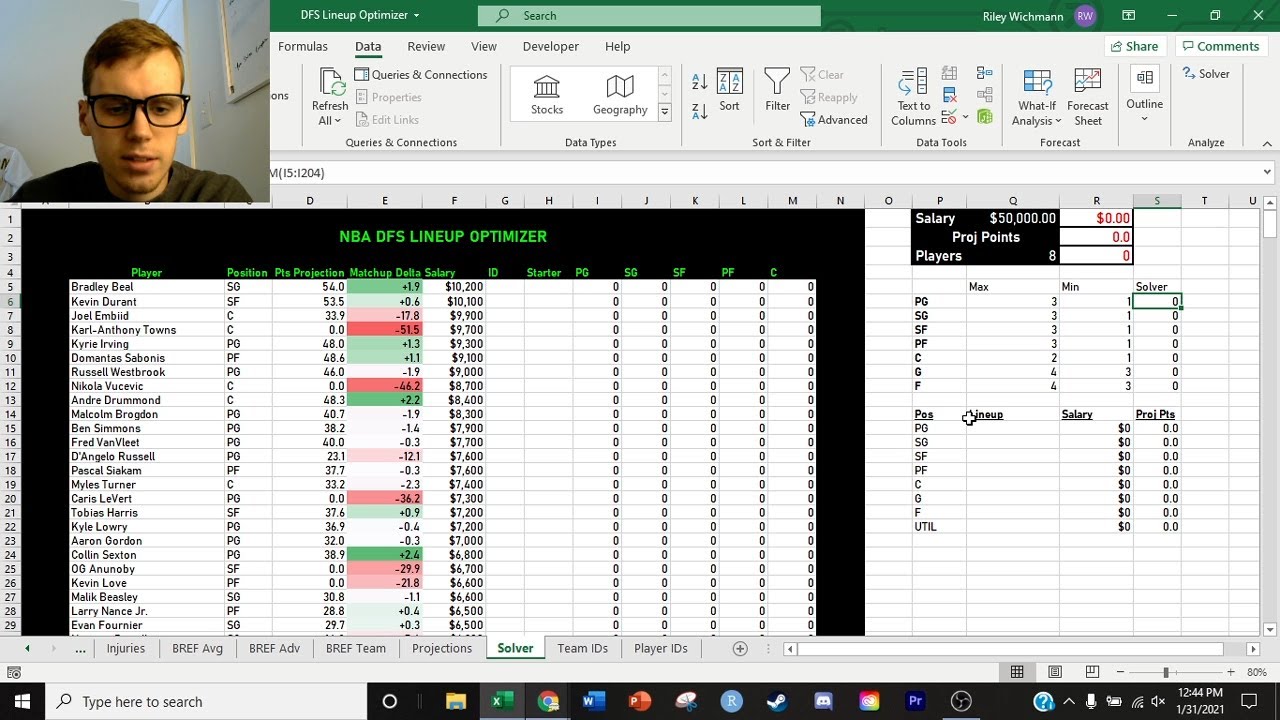The height and width of the screenshot is (720, 1280).
Task: Click the Remove Duplicates icon
Action: [949, 96]
